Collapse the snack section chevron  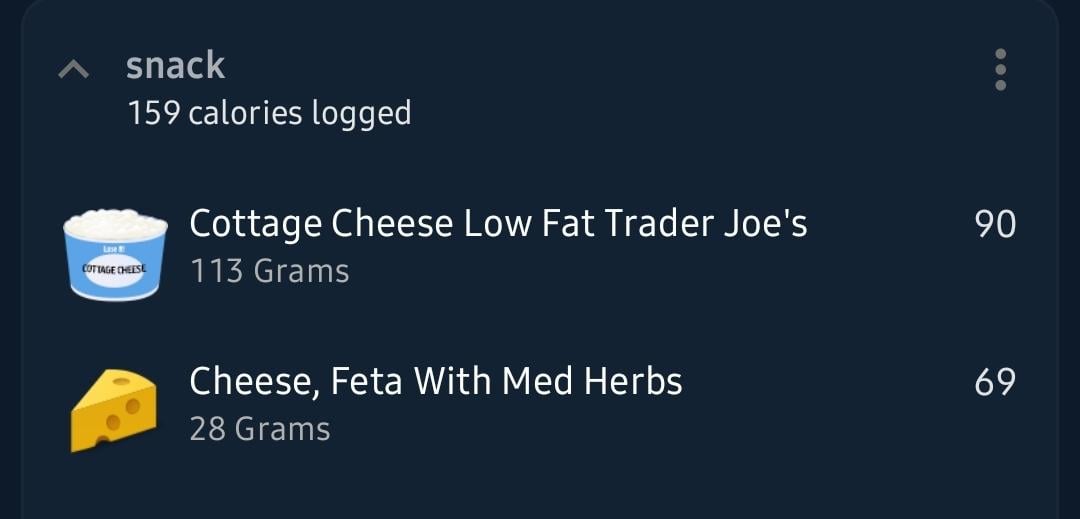point(74,69)
